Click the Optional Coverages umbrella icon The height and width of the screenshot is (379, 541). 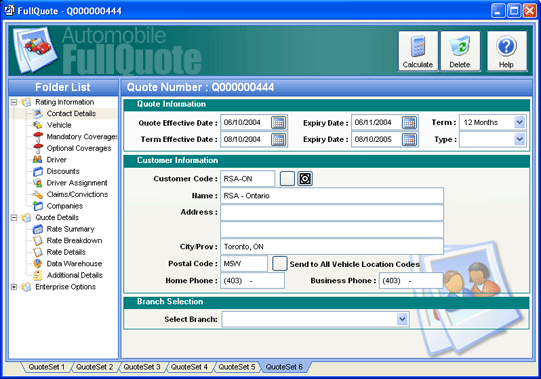(x=38, y=148)
